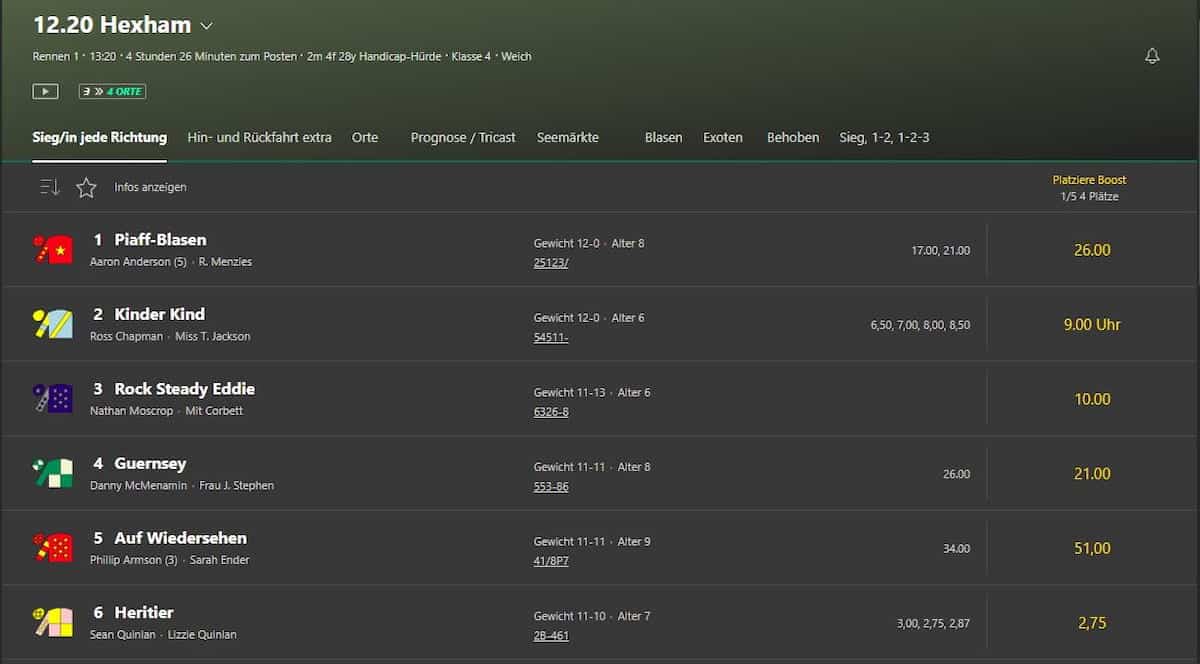Screen dimensions: 1200x664
Task: Switch to Prognose / Tricast tab
Action: coord(463,137)
